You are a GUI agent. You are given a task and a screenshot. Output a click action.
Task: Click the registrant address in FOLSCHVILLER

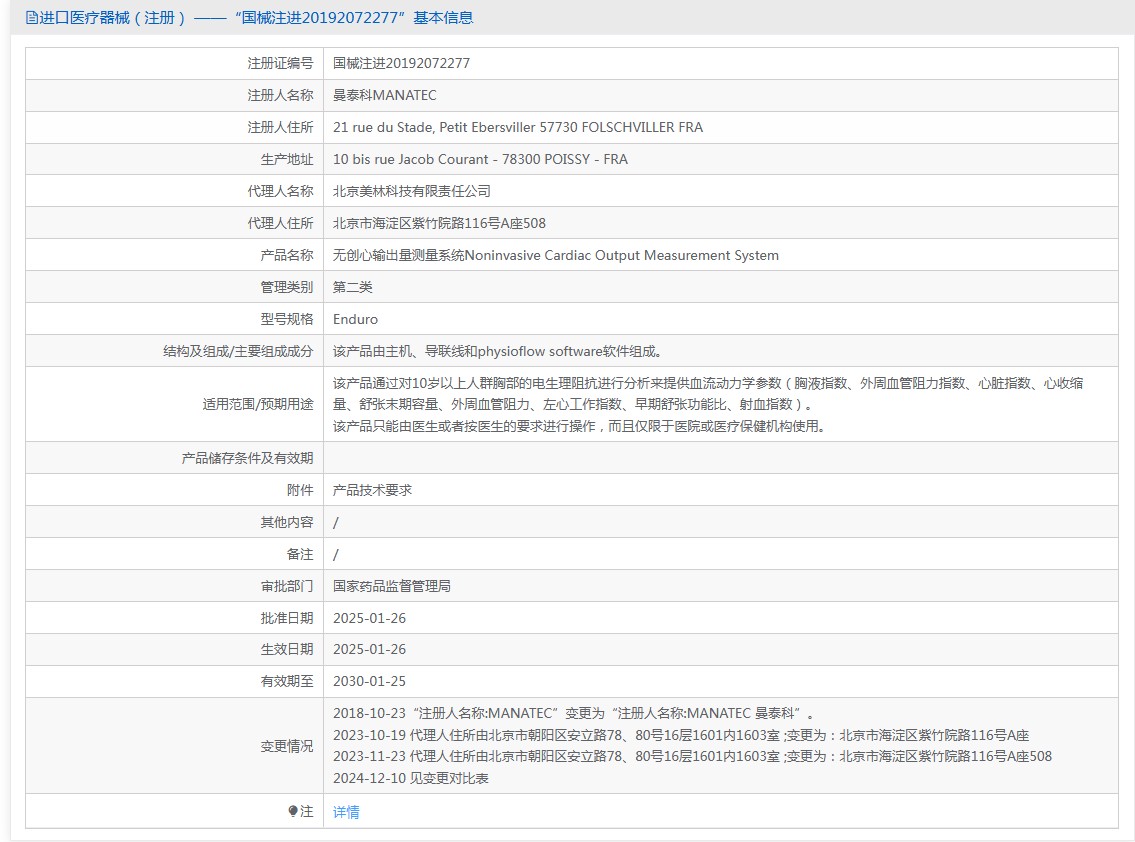517,127
